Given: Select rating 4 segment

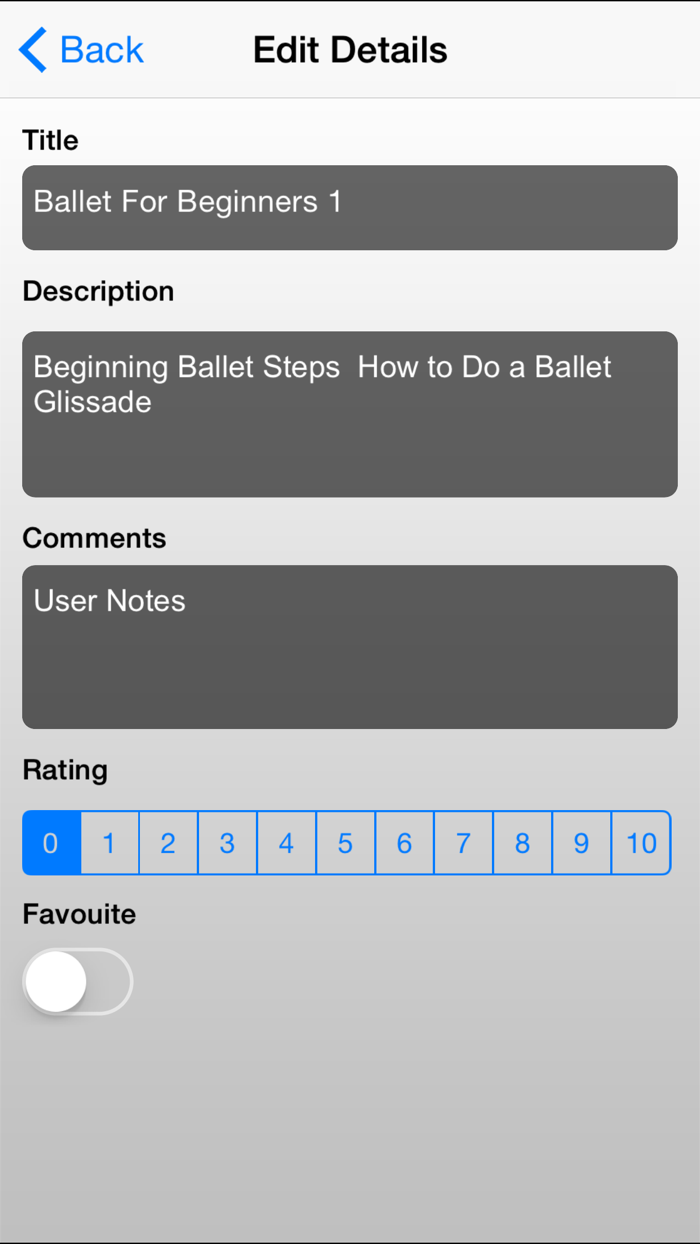Looking at the screenshot, I should 286,843.
